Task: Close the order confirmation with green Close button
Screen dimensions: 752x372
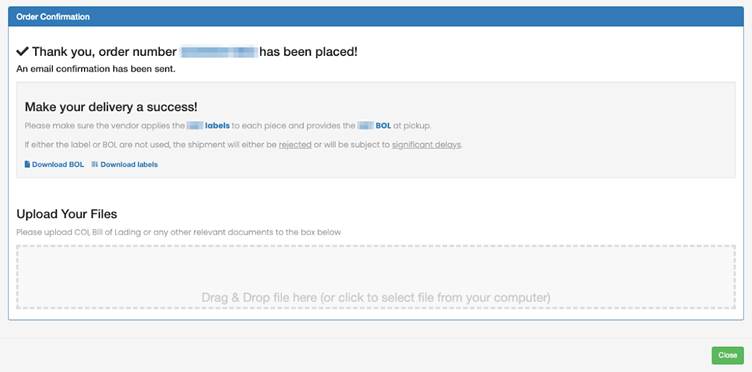Action: tap(728, 355)
